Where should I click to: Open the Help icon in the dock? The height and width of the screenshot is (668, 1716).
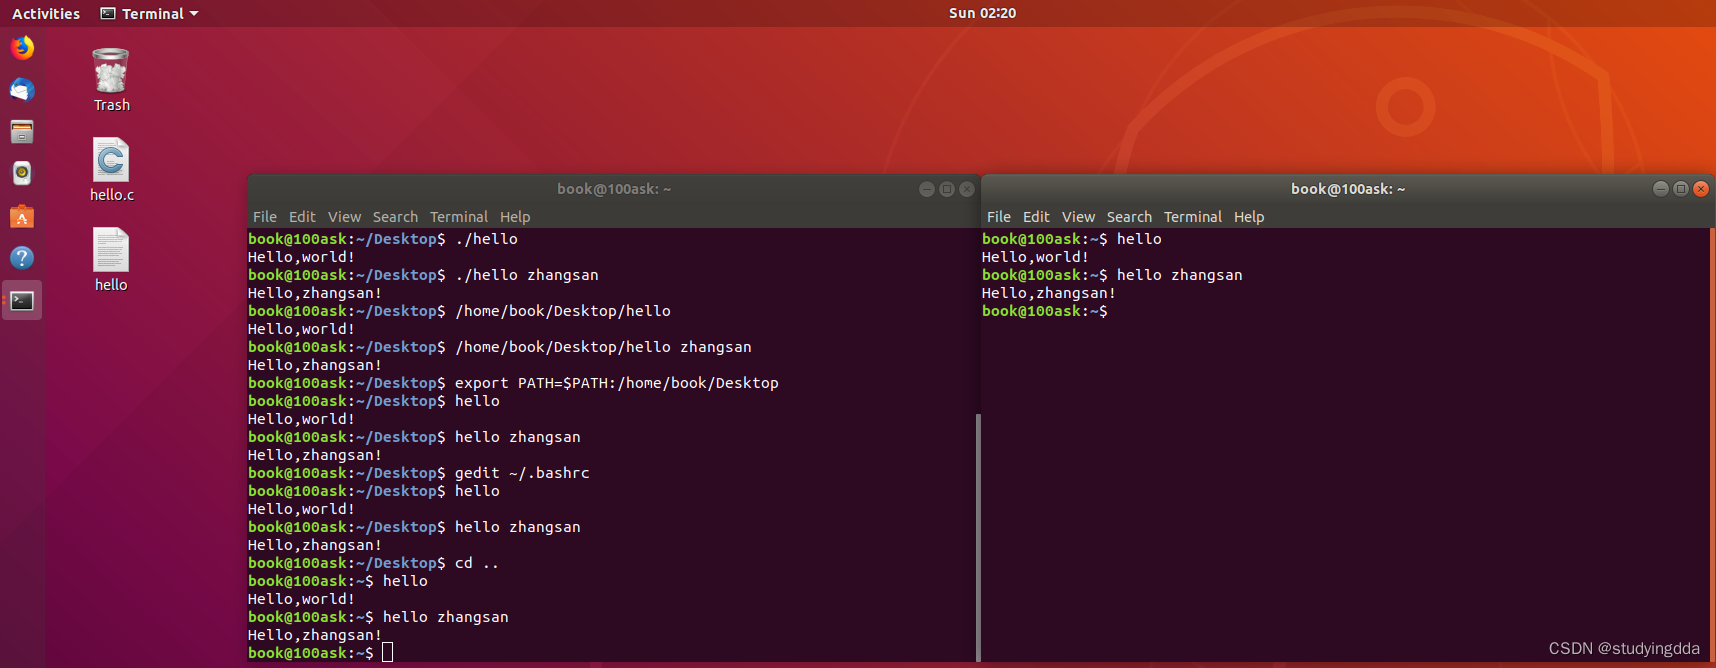pos(22,258)
